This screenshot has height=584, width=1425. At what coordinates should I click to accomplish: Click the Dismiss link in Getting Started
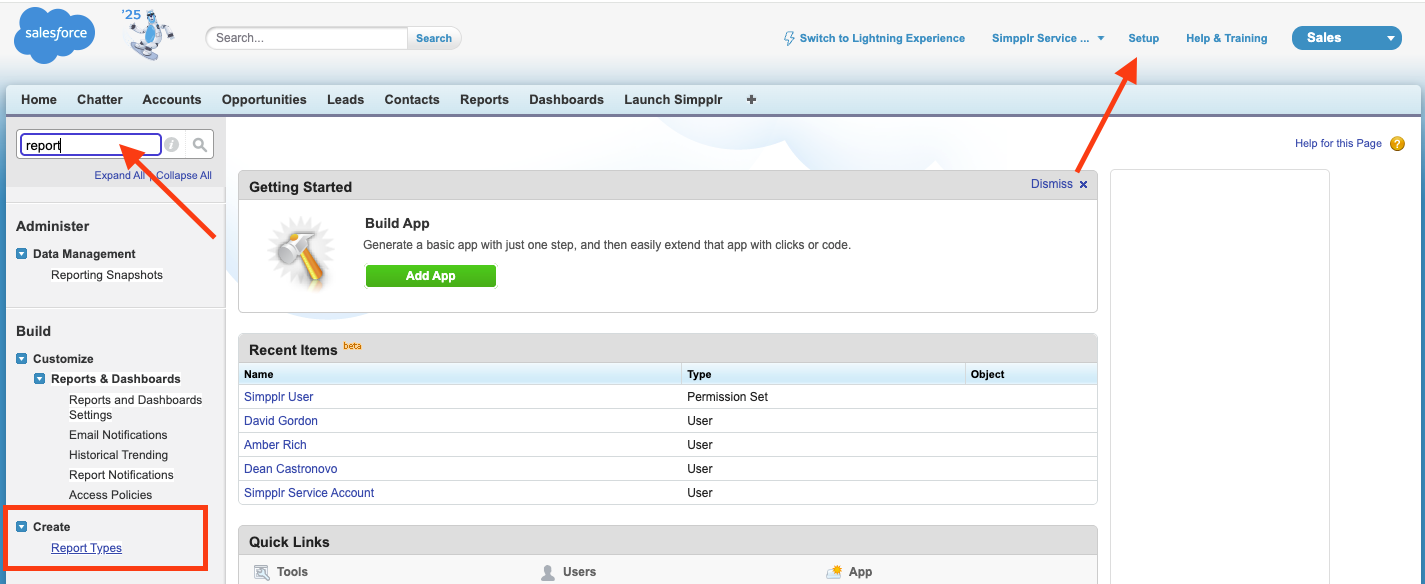(1052, 184)
